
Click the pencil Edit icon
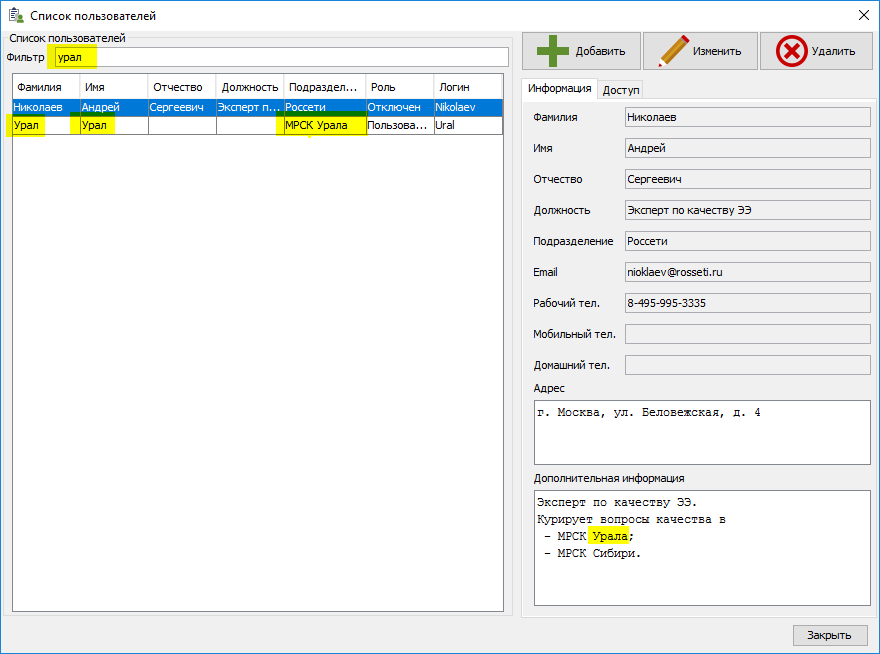click(673, 51)
